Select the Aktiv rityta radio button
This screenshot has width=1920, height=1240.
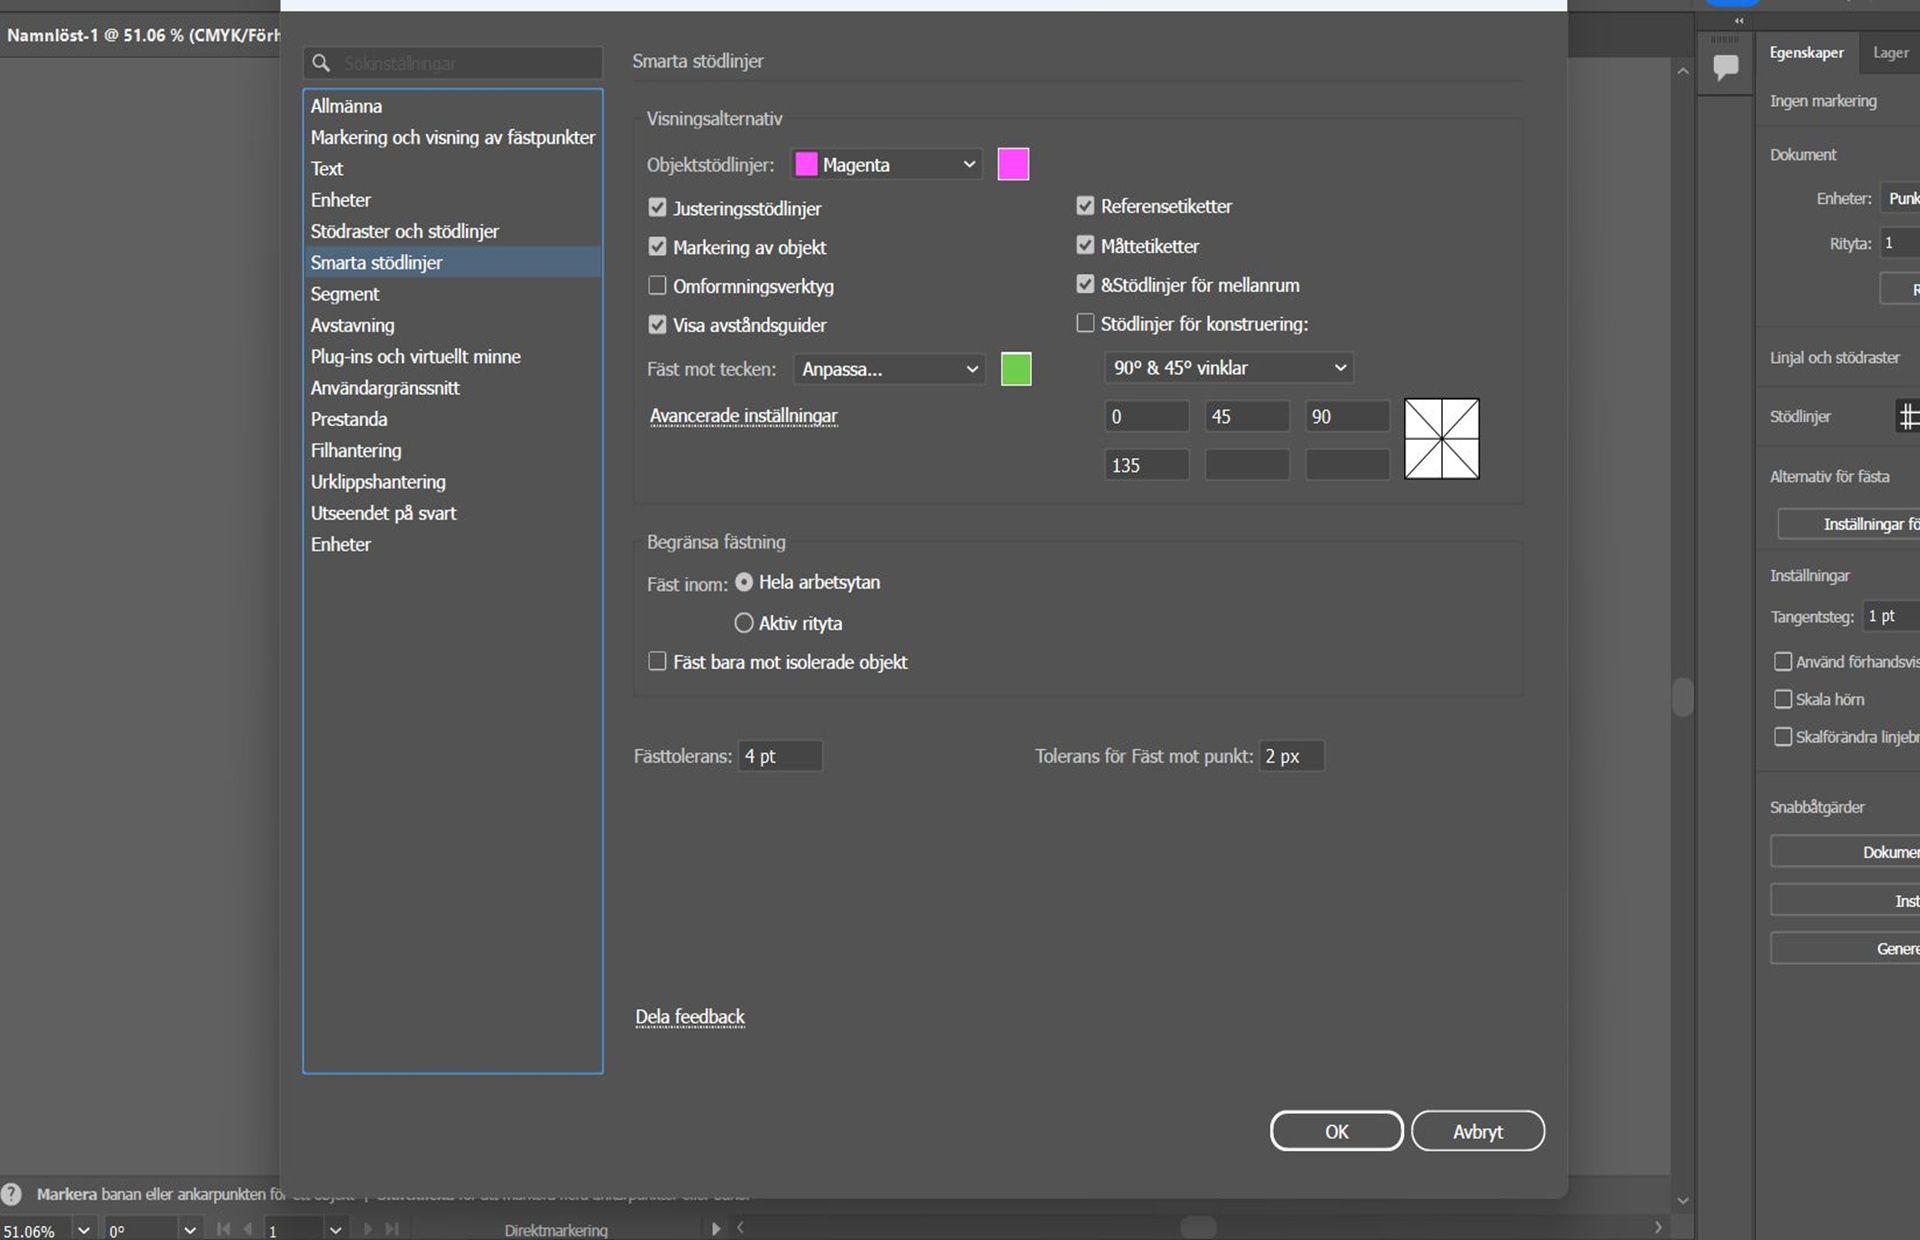pyautogui.click(x=744, y=623)
